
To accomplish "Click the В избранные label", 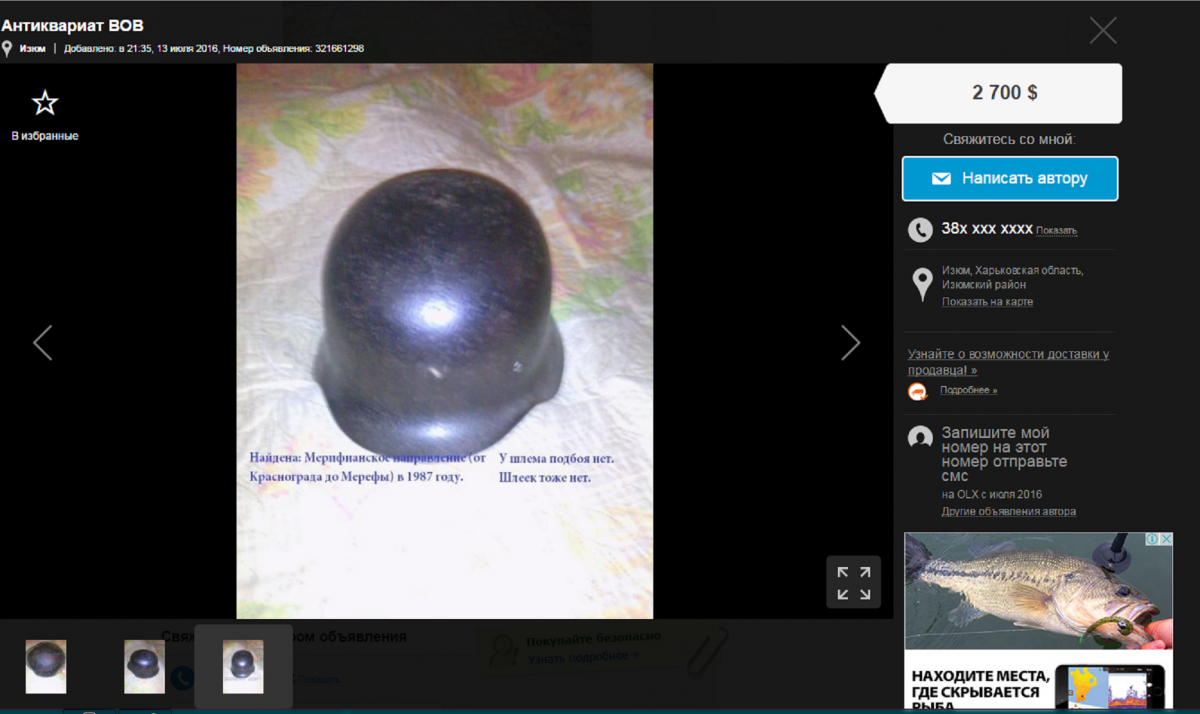I will pos(45,136).
